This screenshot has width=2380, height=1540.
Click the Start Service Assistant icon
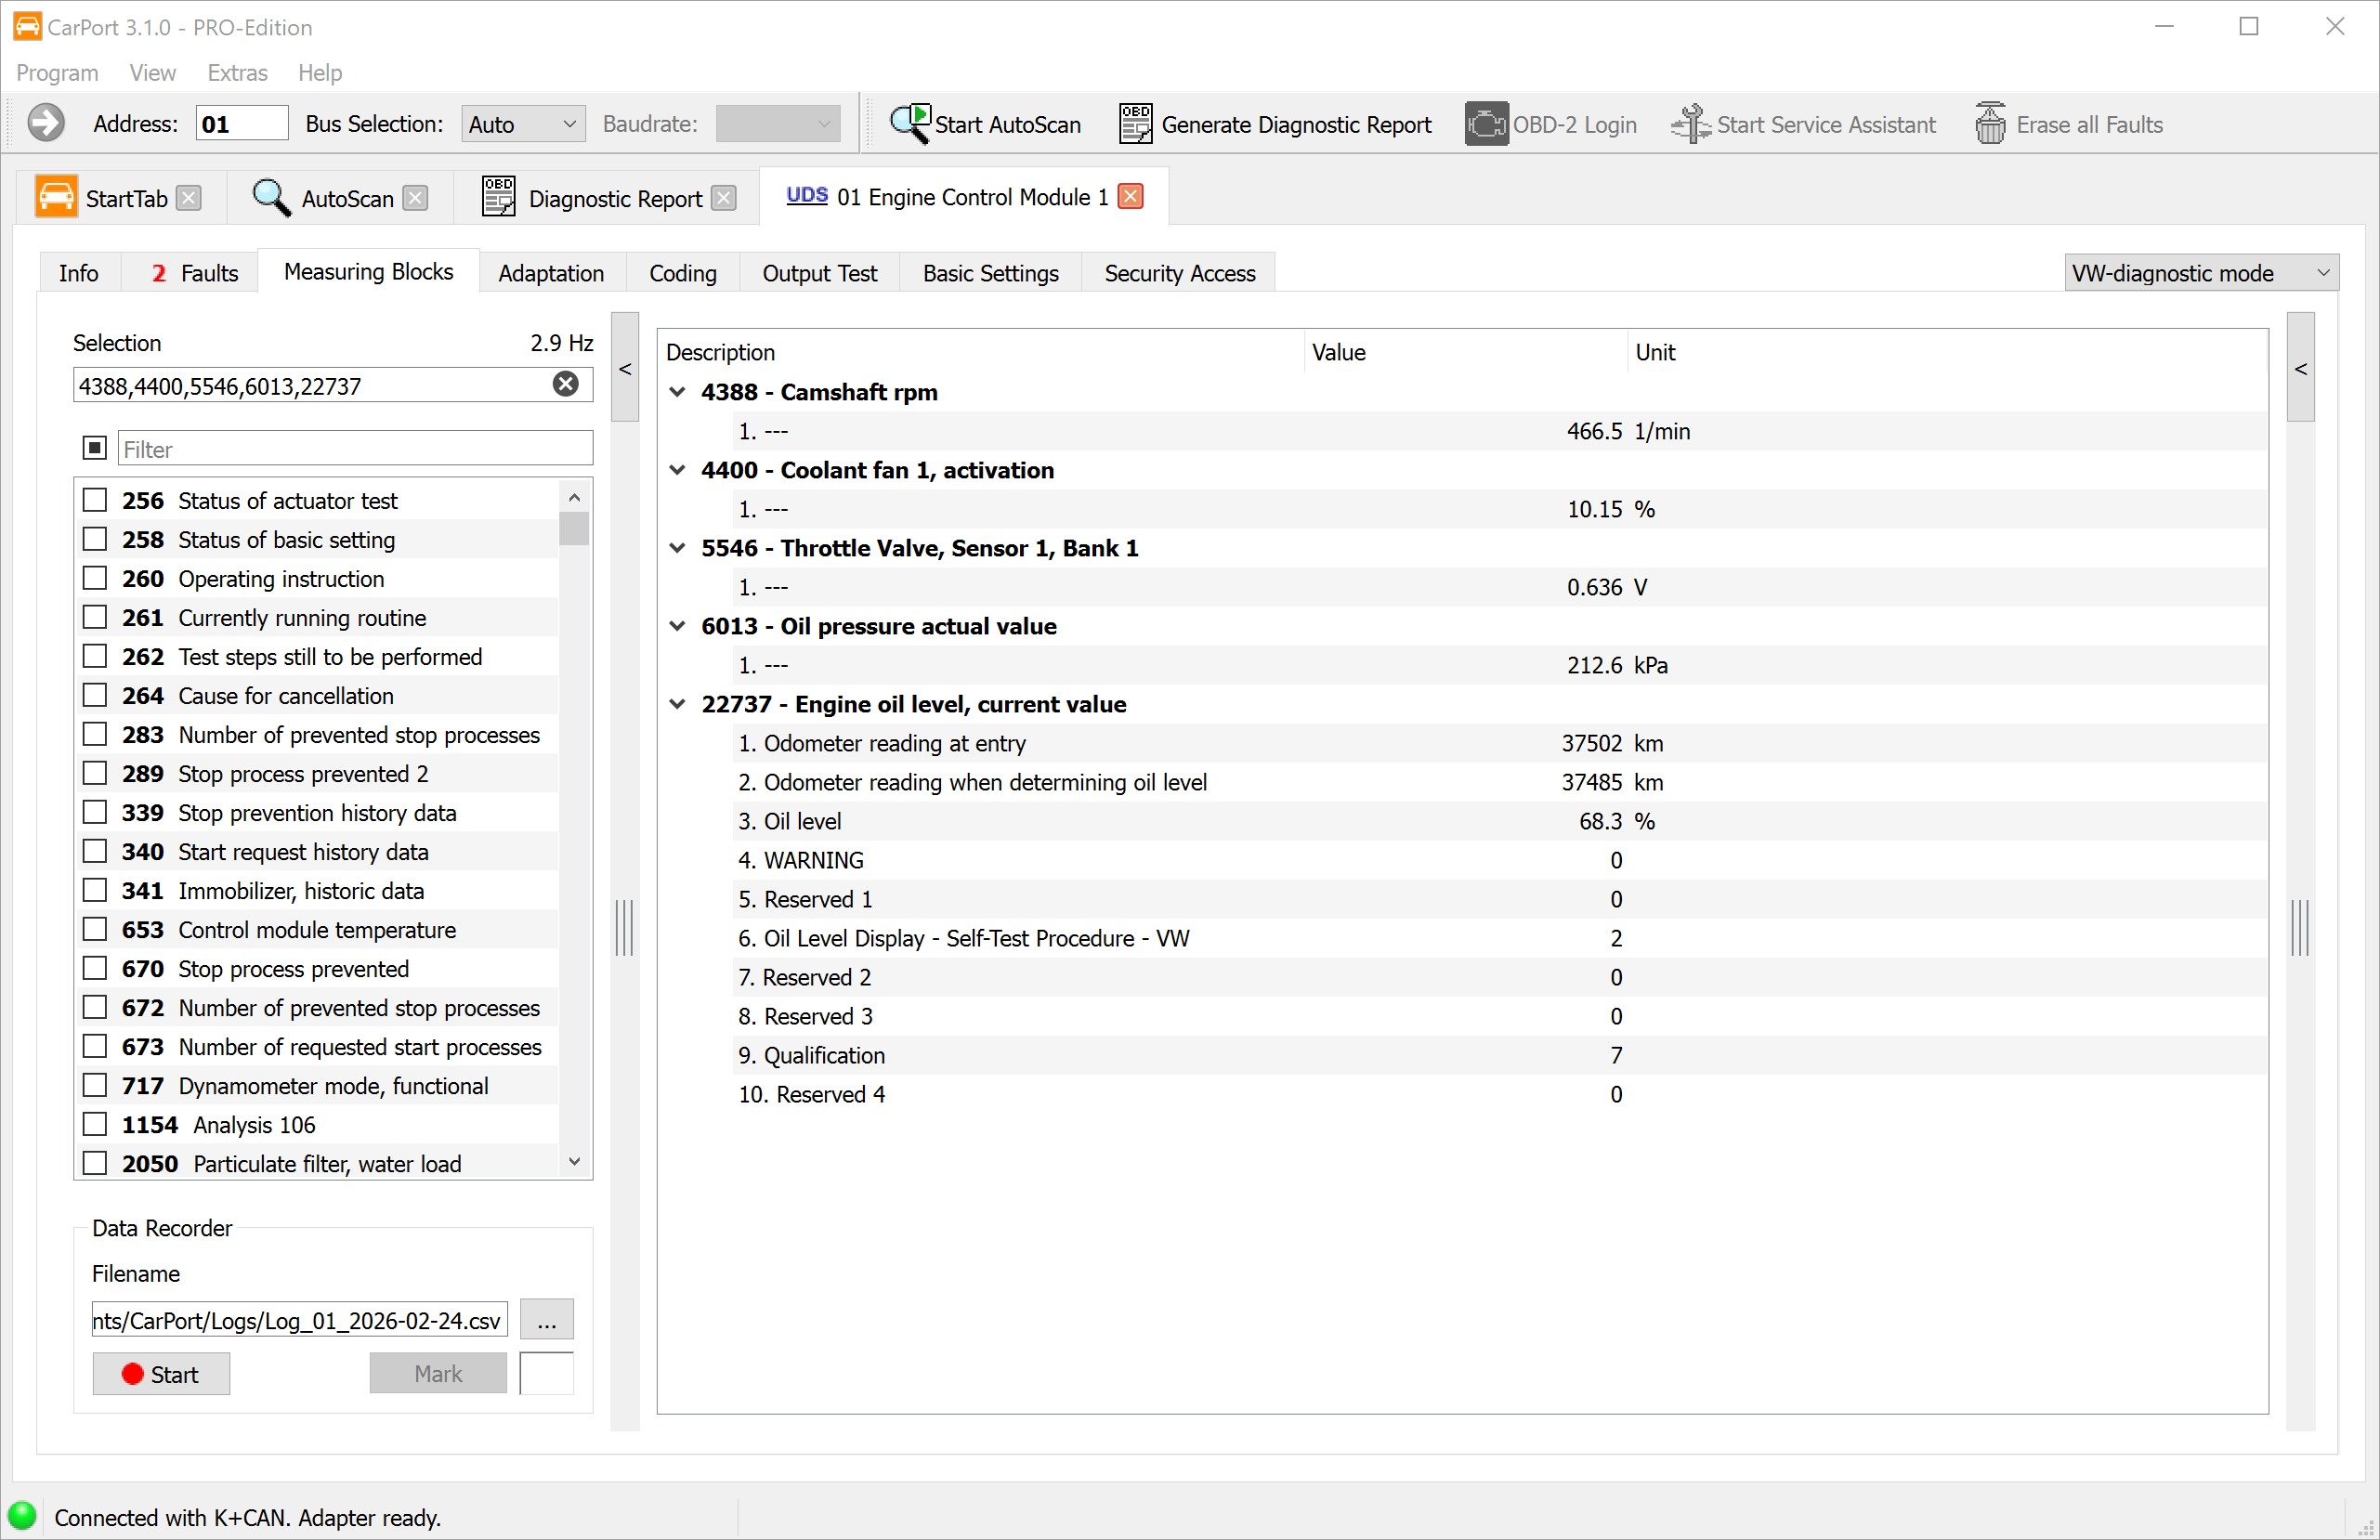[x=1690, y=124]
